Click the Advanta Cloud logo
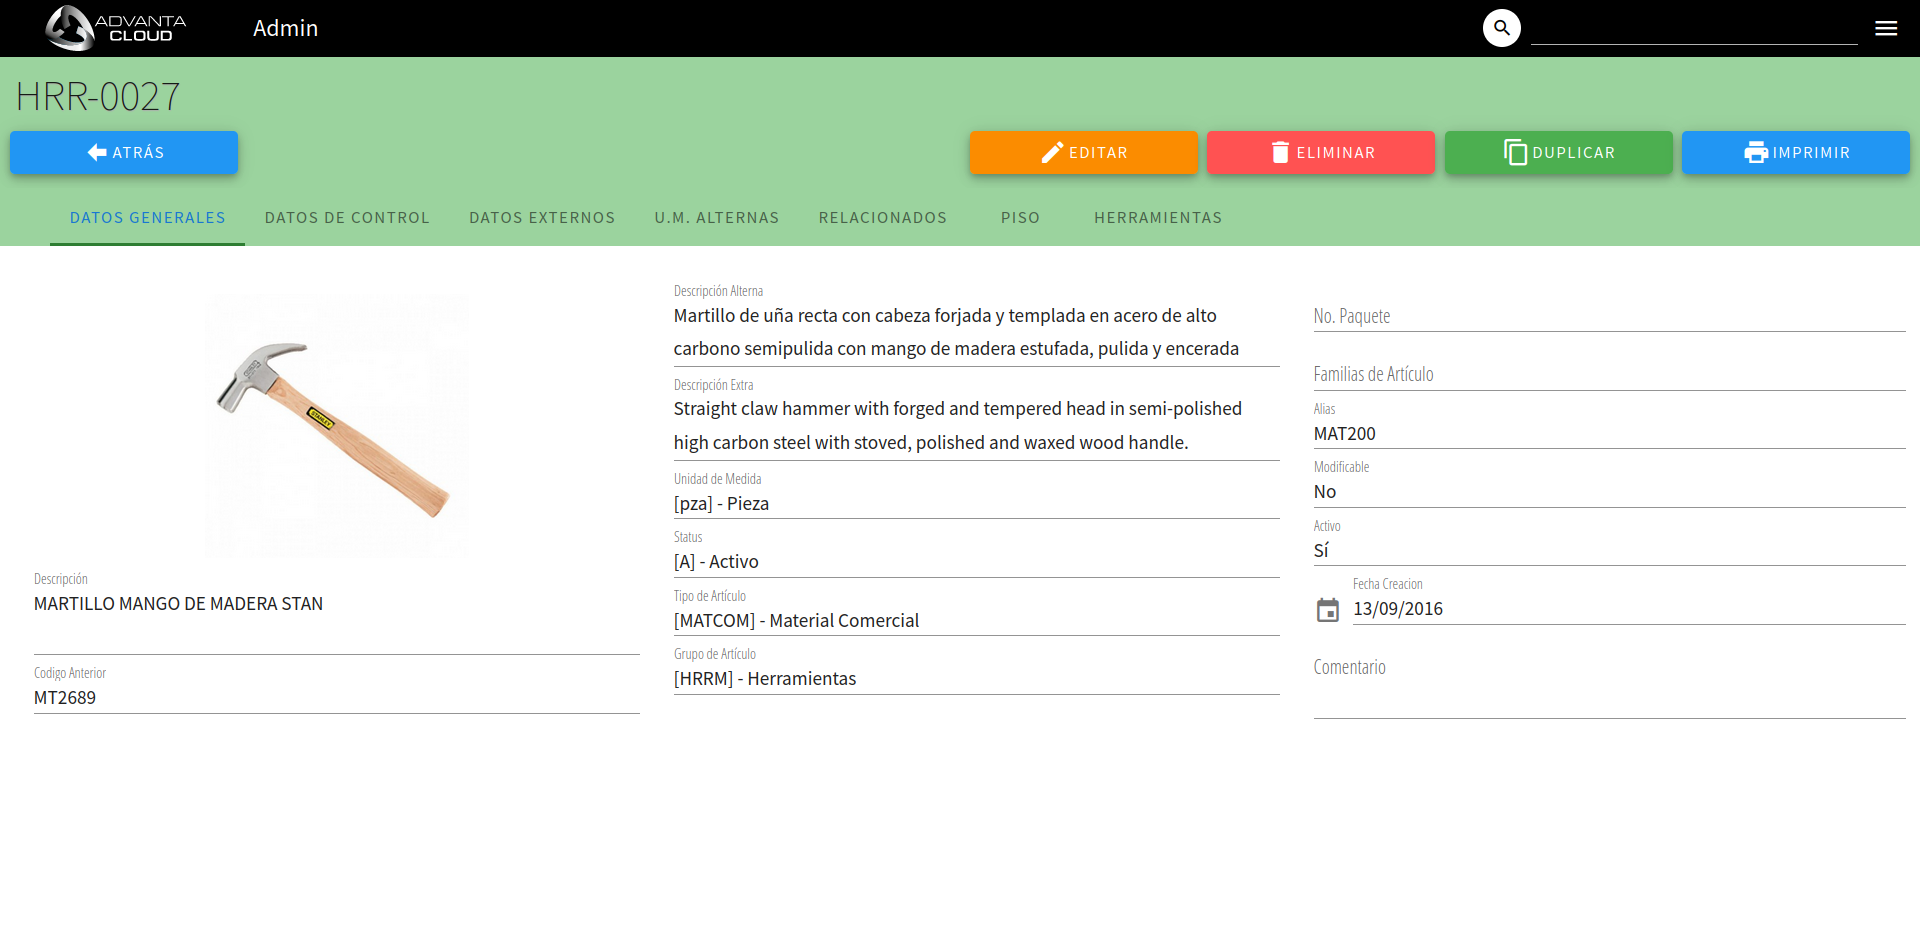1920x930 pixels. click(115, 27)
